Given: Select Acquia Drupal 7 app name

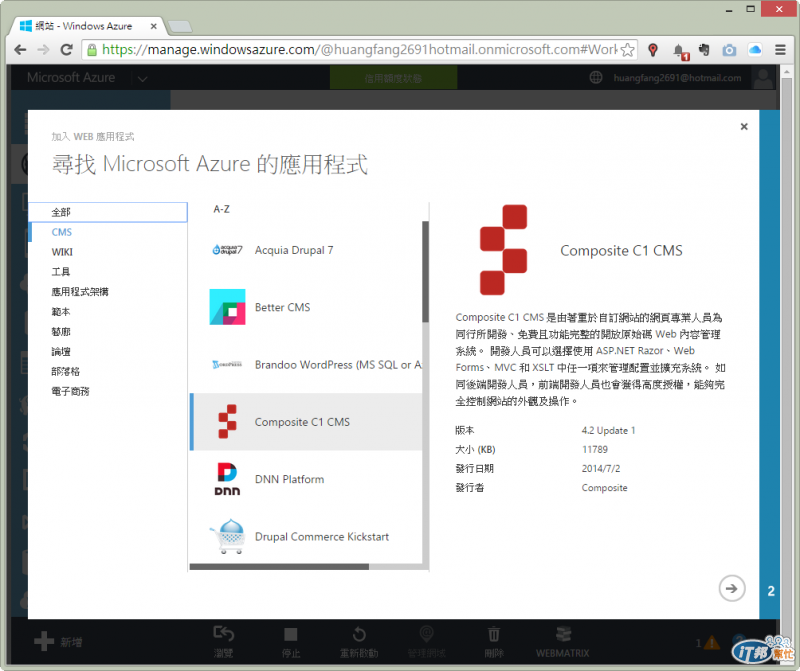Looking at the screenshot, I should point(294,250).
